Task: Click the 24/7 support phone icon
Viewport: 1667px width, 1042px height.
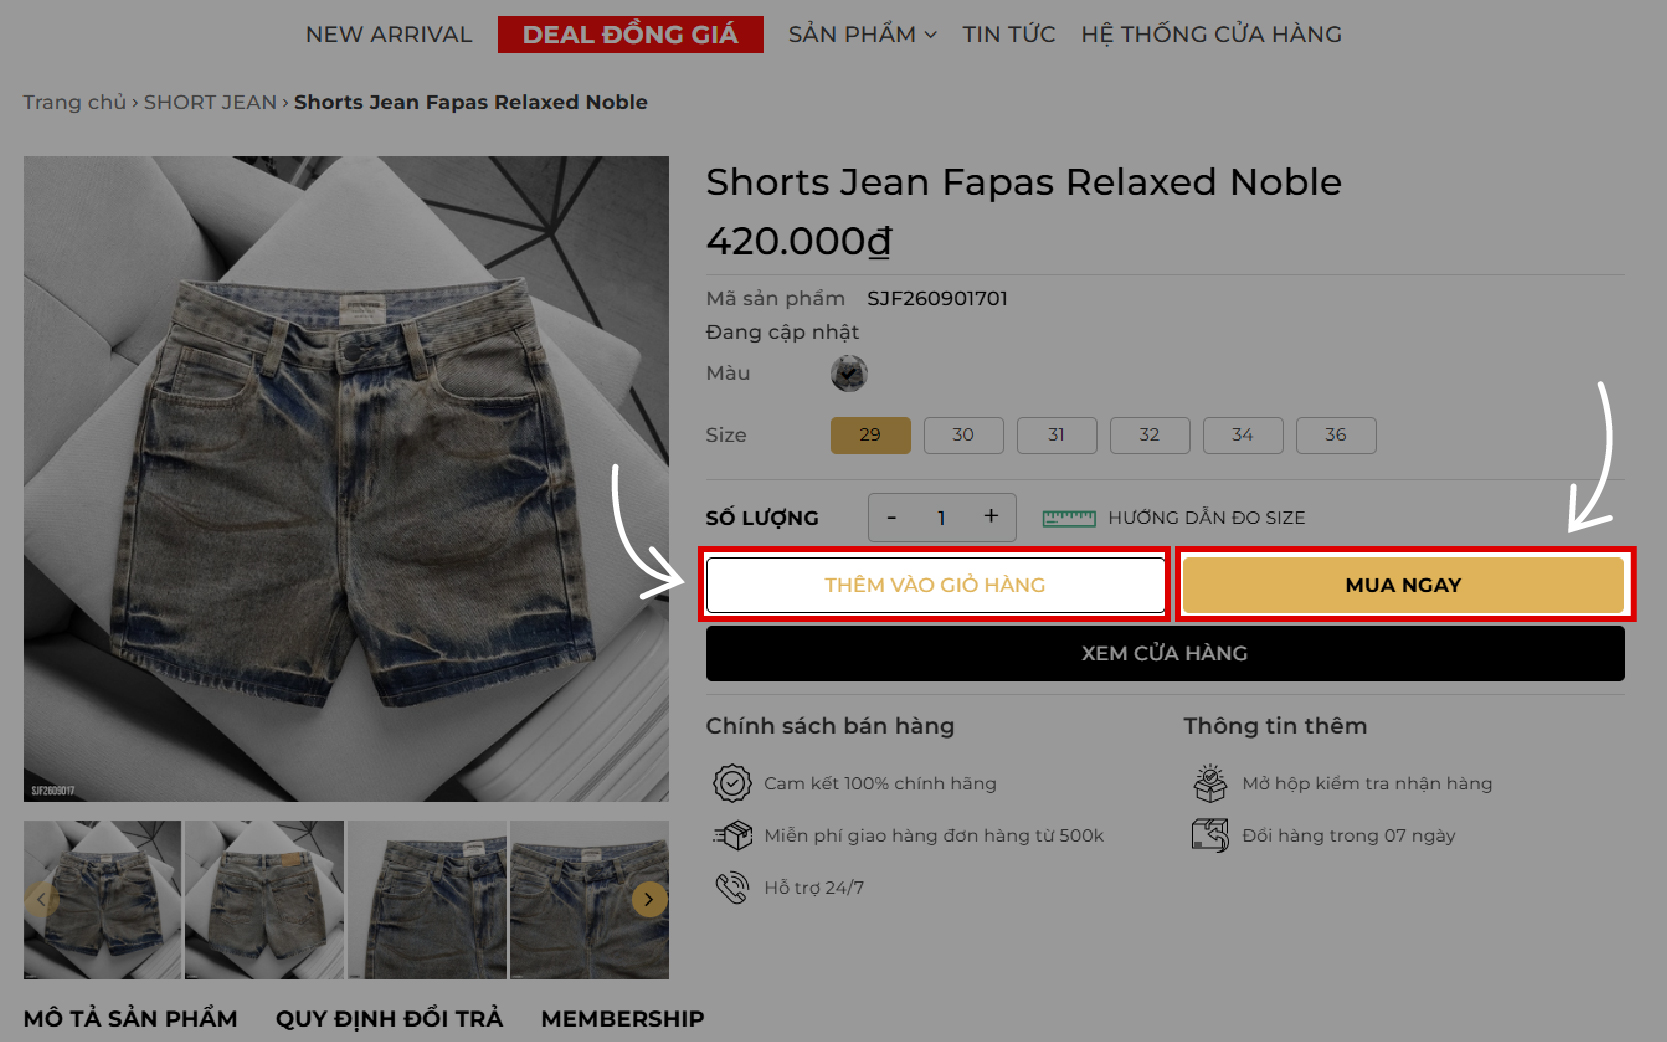Action: (732, 887)
